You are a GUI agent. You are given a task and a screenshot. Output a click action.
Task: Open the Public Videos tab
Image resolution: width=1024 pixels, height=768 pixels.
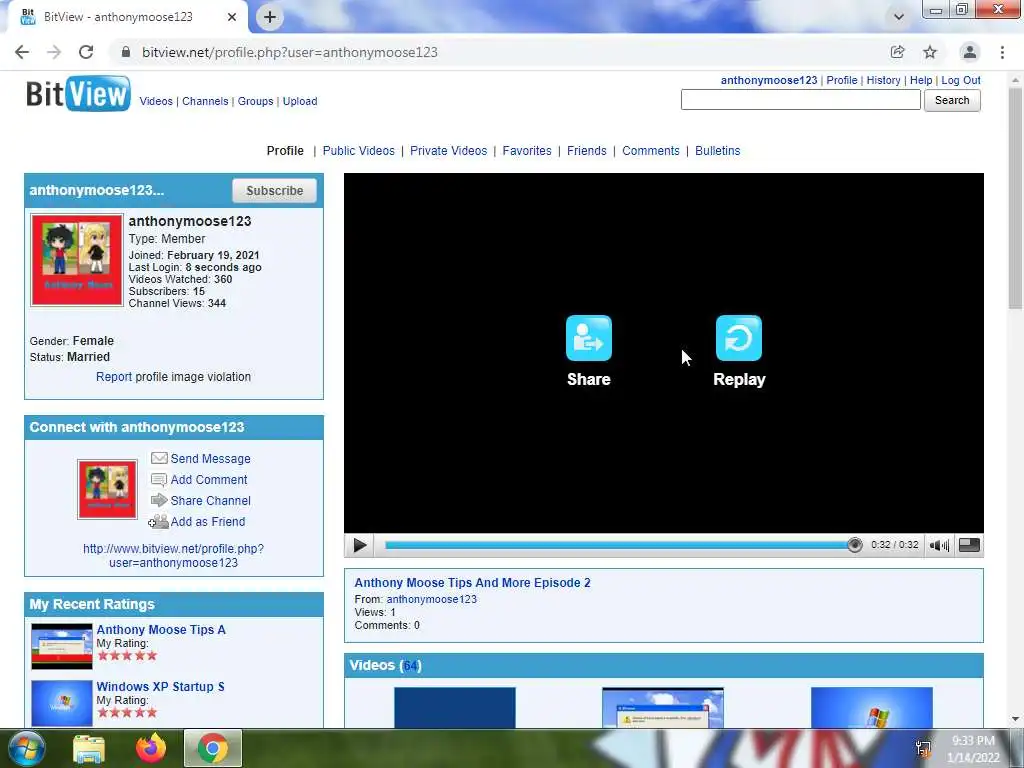pyautogui.click(x=359, y=151)
